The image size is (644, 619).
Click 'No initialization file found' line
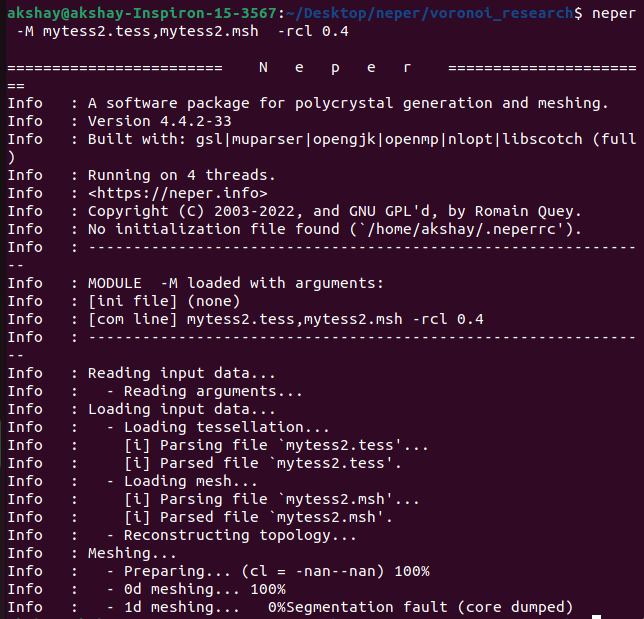335,229
